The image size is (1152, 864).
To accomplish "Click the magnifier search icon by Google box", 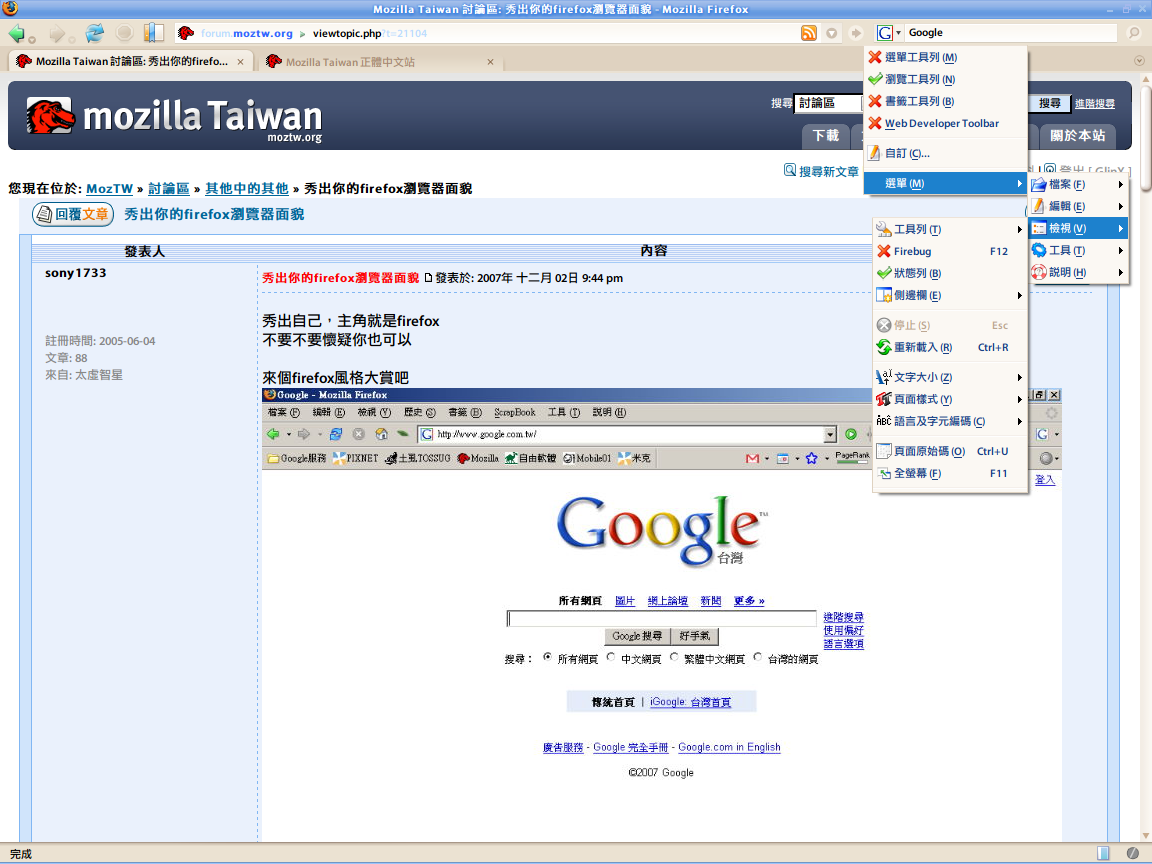I will (x=1134, y=33).
